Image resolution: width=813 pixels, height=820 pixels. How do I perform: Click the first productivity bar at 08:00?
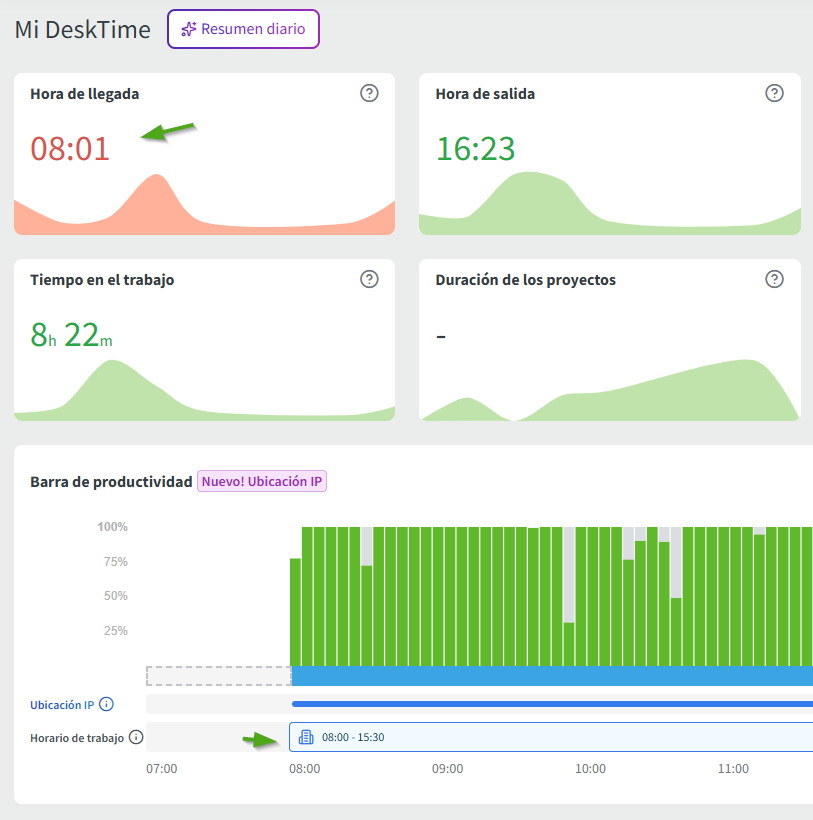pos(295,612)
